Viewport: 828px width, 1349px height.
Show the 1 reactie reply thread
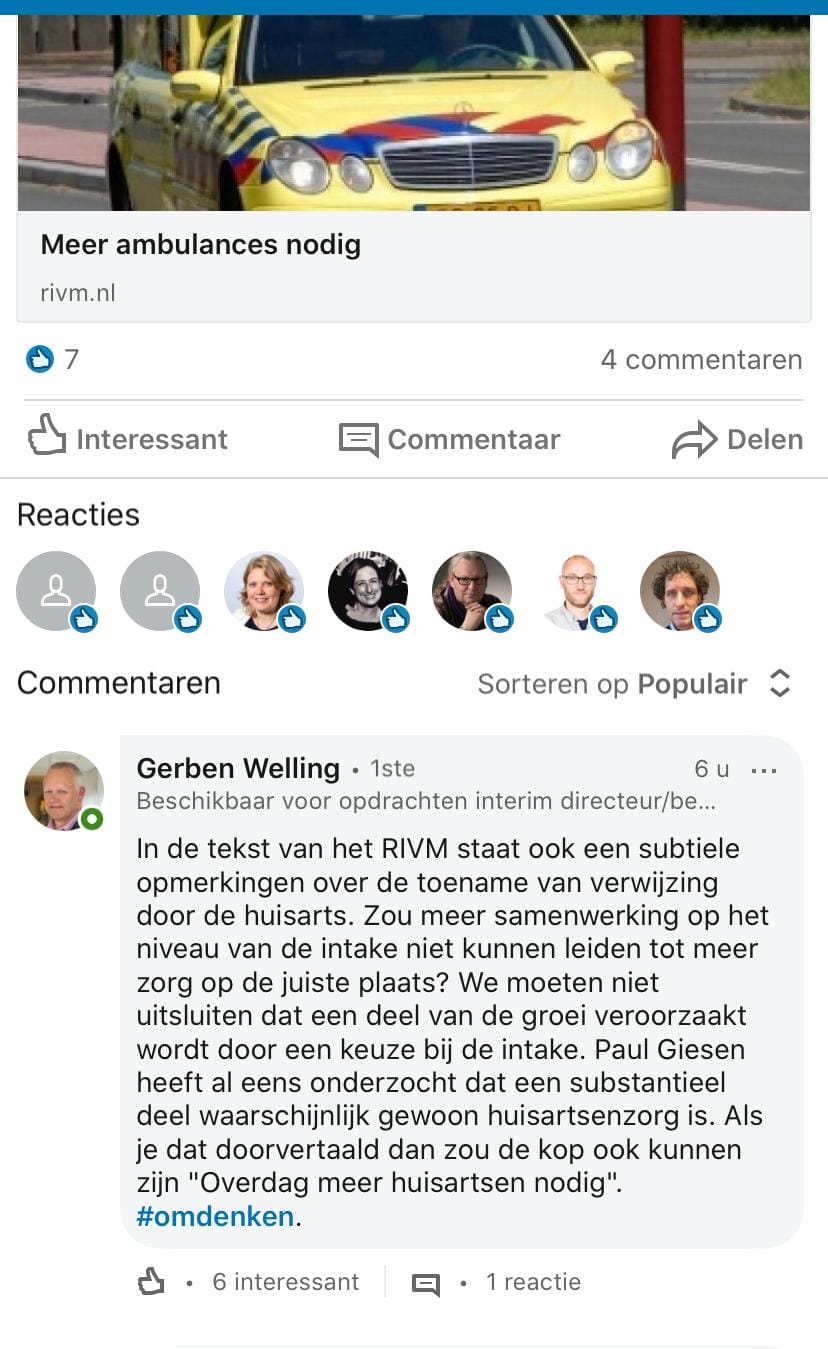point(532,1282)
